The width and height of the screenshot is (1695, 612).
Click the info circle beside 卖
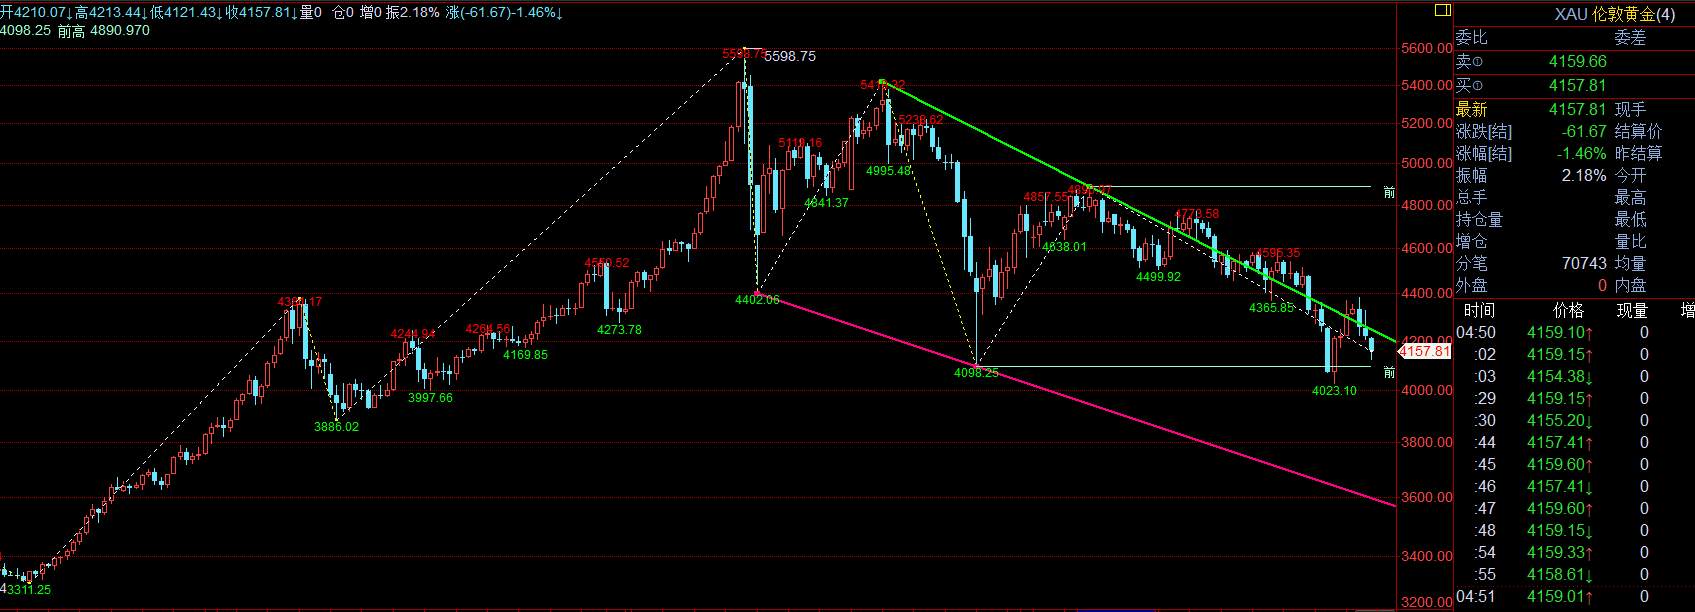pyautogui.click(x=1478, y=63)
